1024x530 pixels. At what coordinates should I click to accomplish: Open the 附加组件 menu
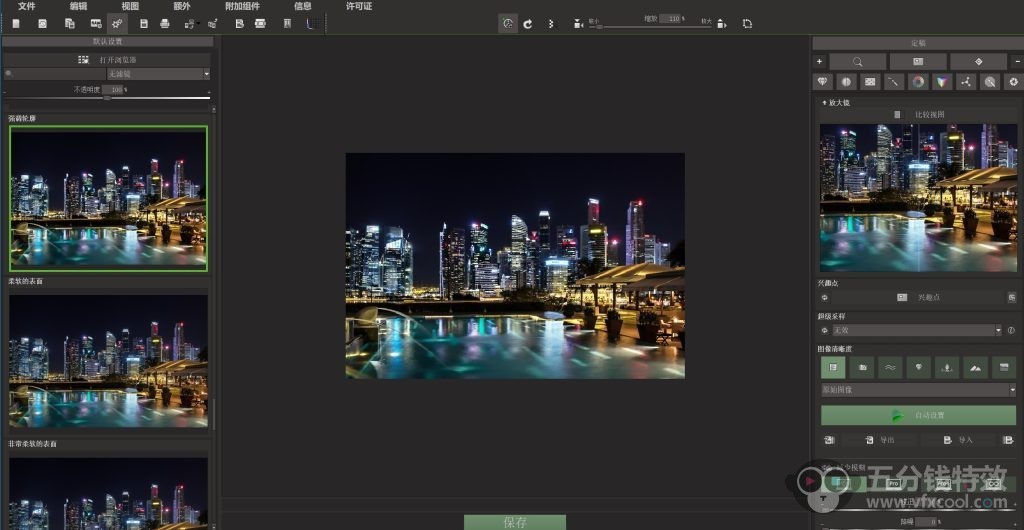click(242, 7)
